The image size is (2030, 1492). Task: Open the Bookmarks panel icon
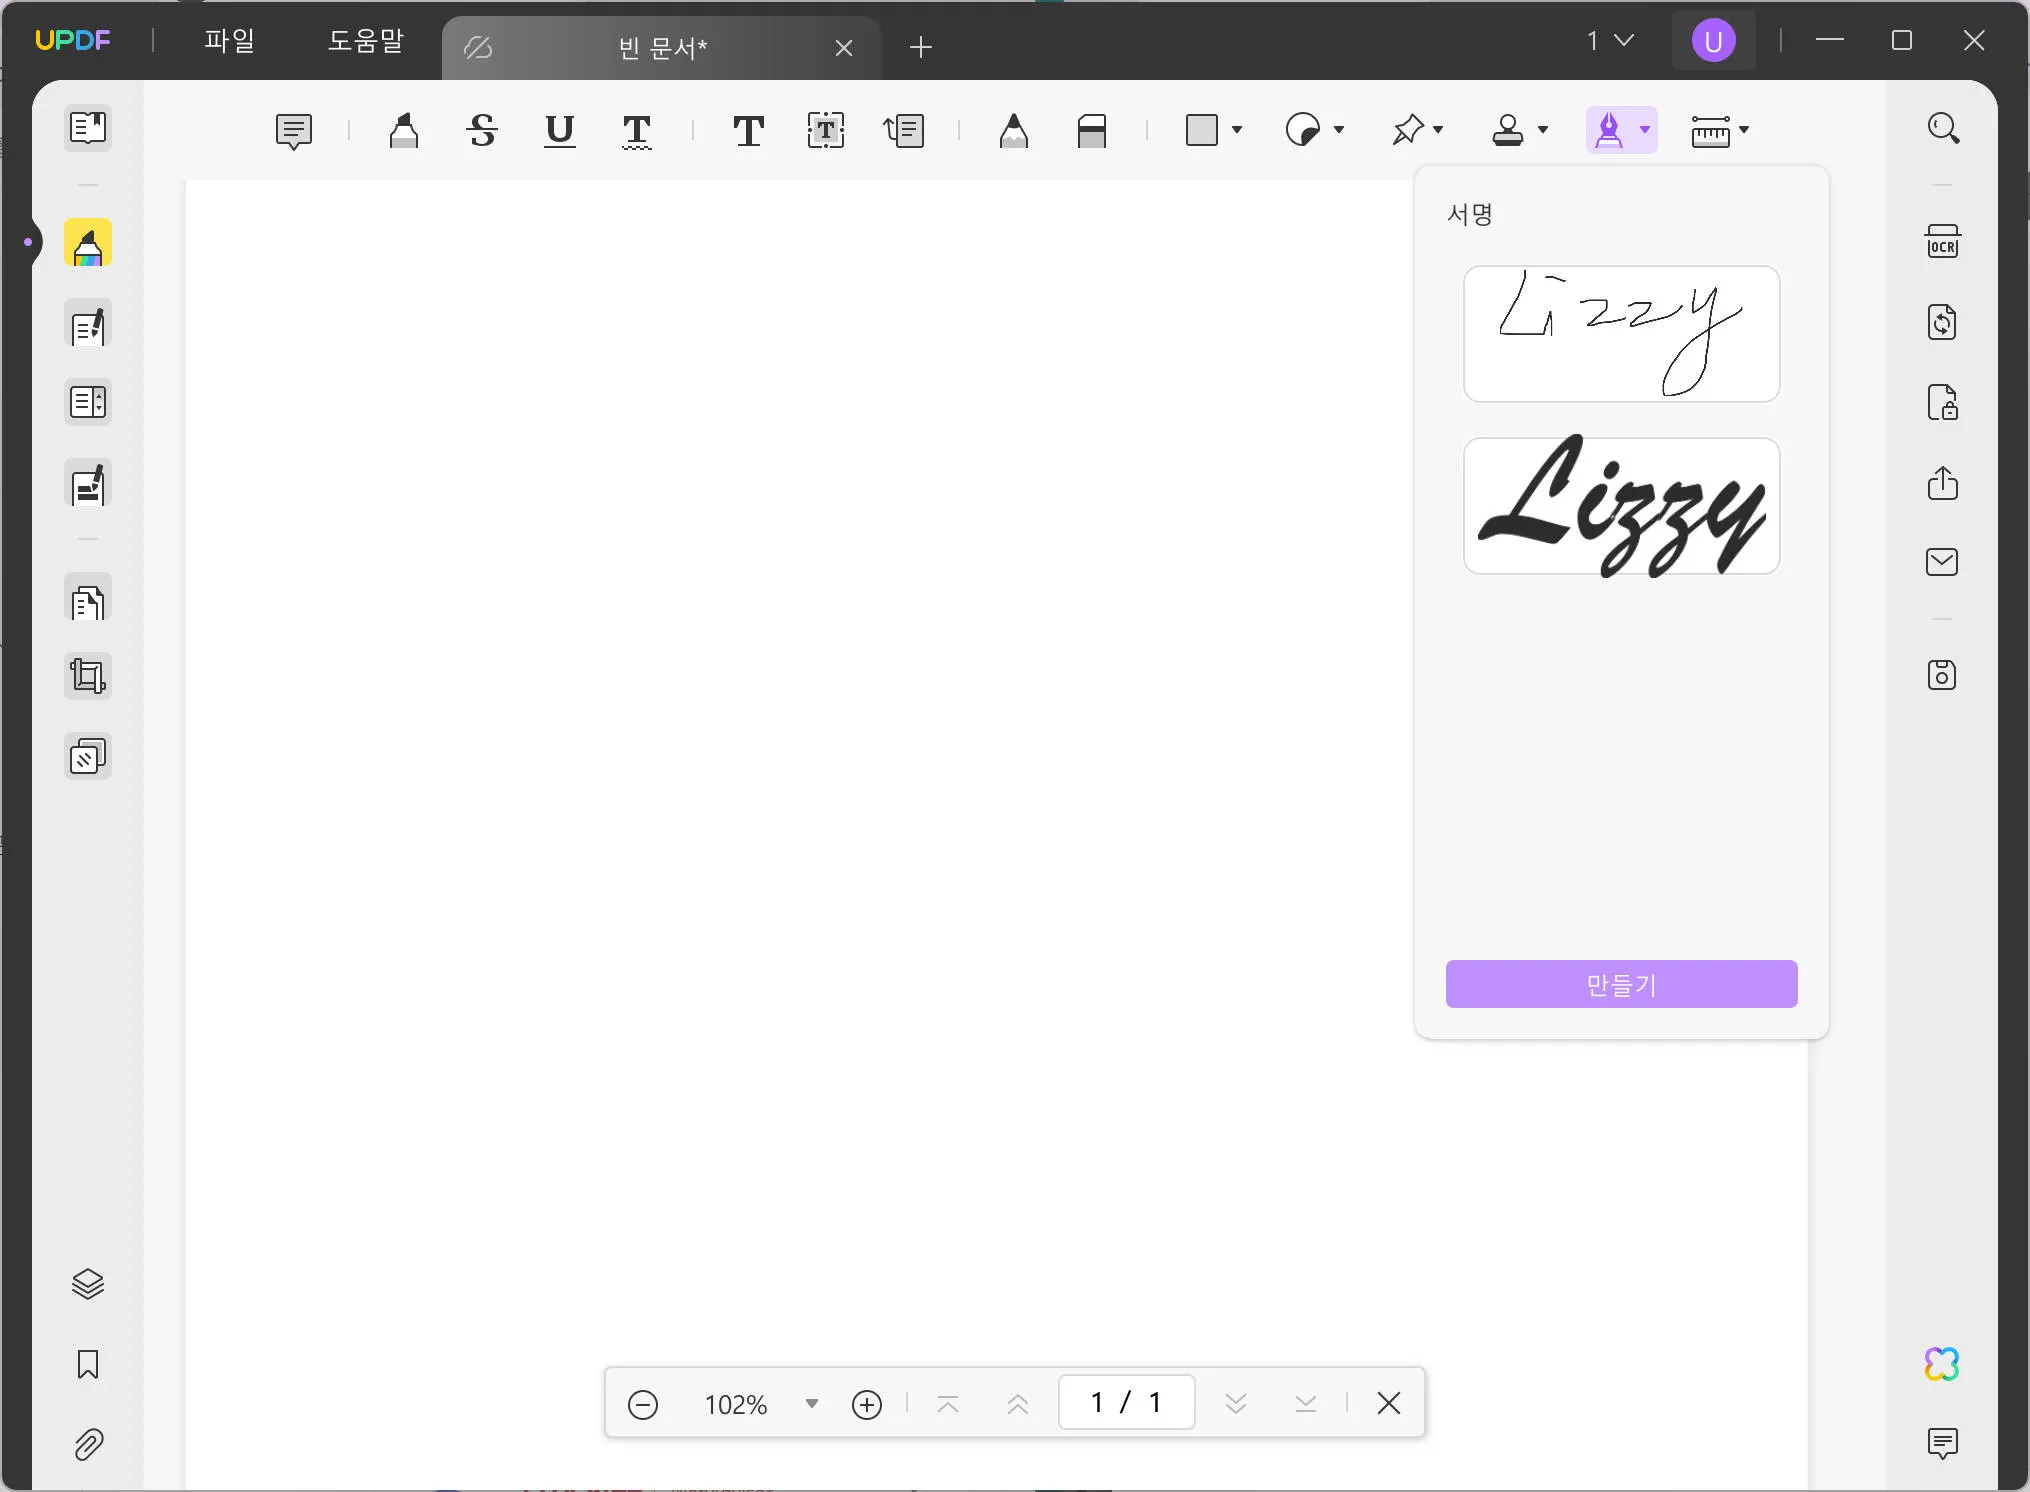click(x=88, y=1365)
